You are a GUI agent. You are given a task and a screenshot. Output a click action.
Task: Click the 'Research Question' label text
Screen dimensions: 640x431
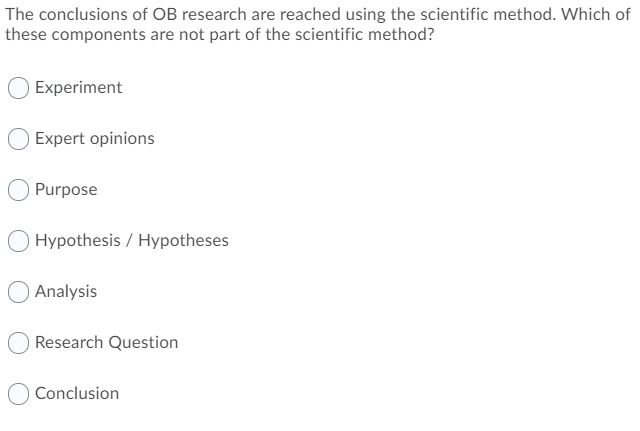(x=106, y=343)
